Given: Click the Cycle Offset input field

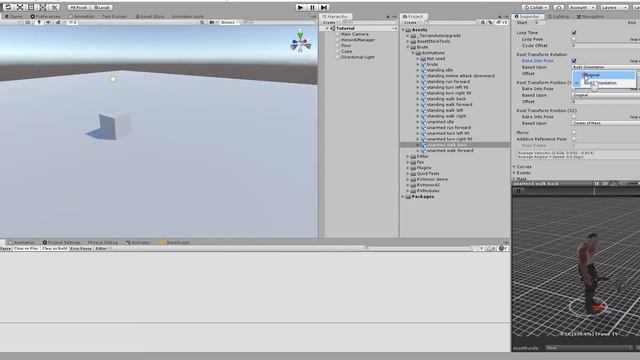Looking at the screenshot, I should click(606, 46).
